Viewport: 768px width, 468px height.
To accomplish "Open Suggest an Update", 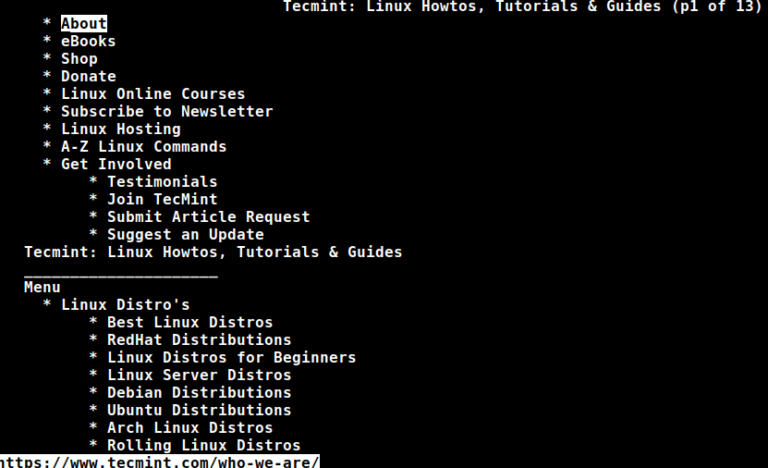I will click(185, 235).
